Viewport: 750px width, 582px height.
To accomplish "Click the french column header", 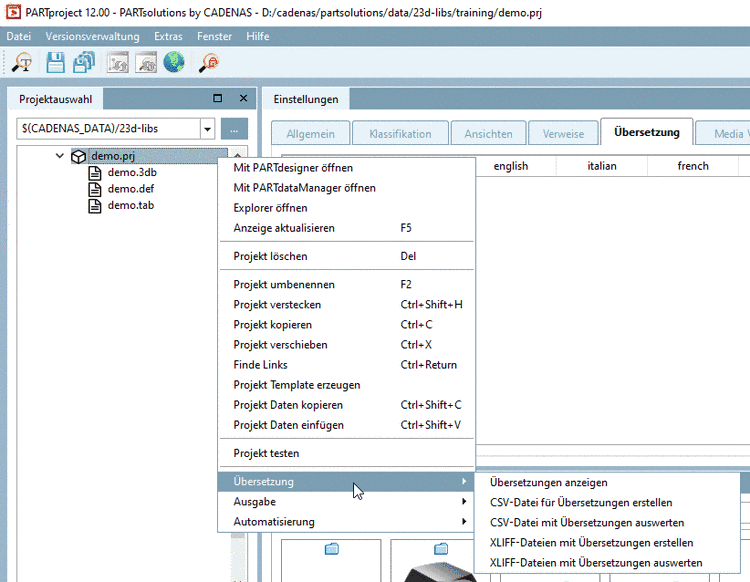I will [x=693, y=166].
